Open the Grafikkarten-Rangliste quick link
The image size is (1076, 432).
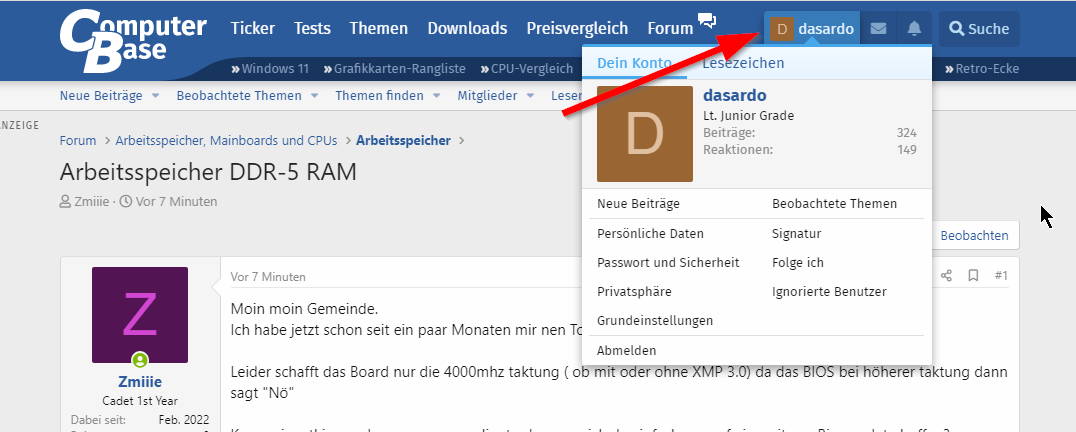[395, 69]
